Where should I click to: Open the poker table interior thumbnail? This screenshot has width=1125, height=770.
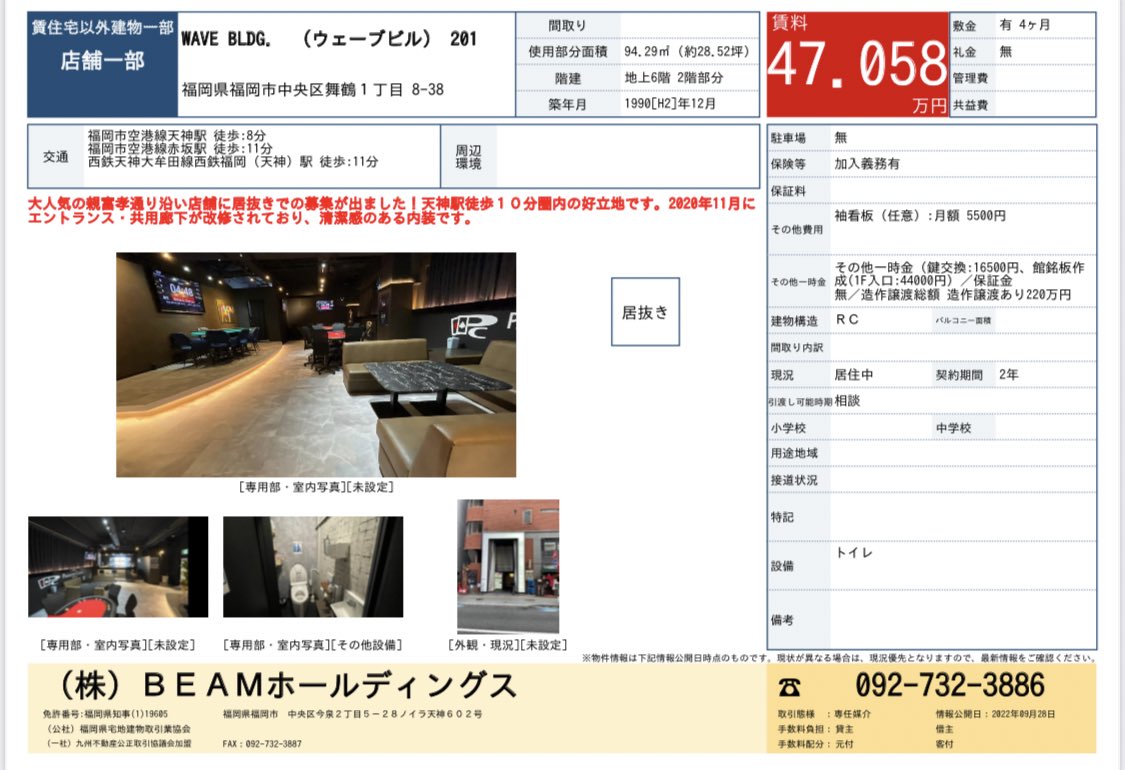pos(118,567)
